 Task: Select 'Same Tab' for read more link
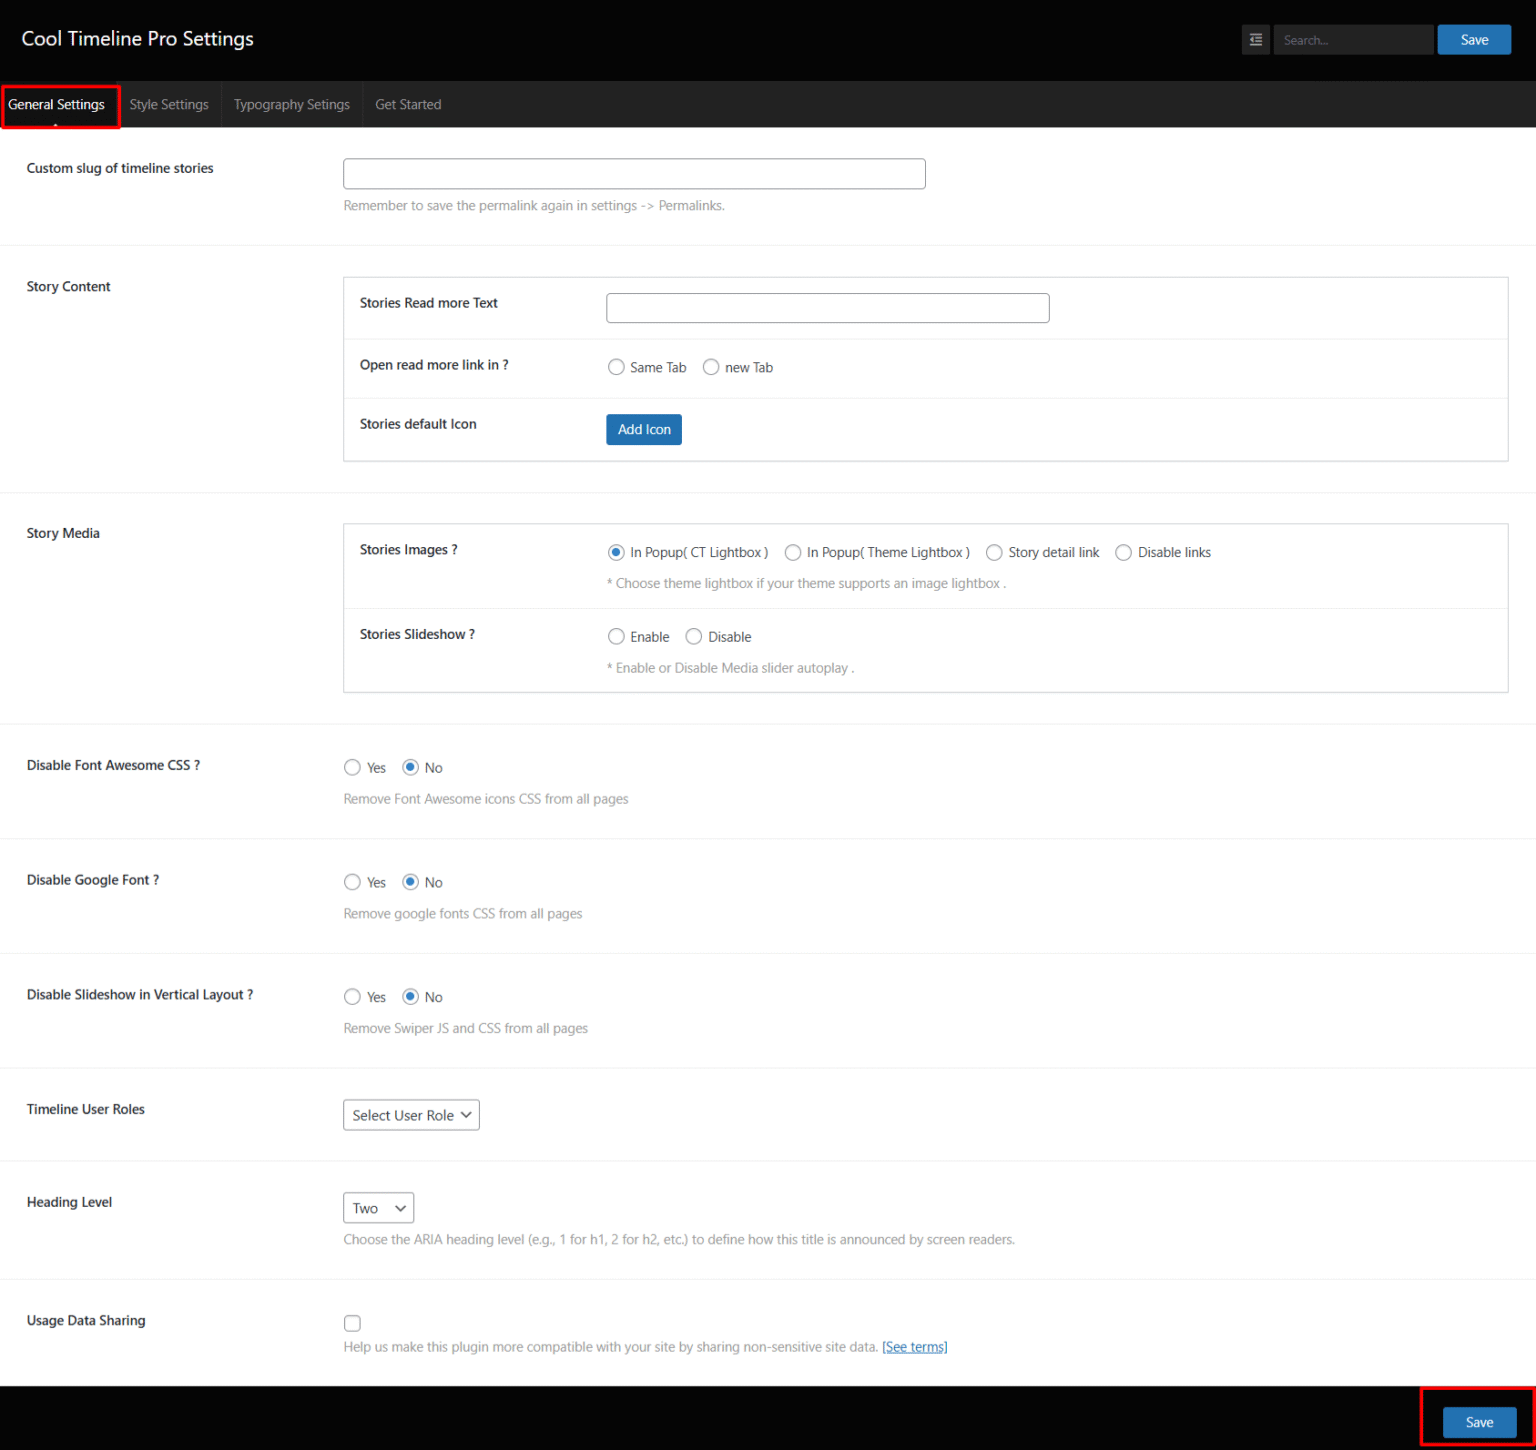tap(616, 366)
